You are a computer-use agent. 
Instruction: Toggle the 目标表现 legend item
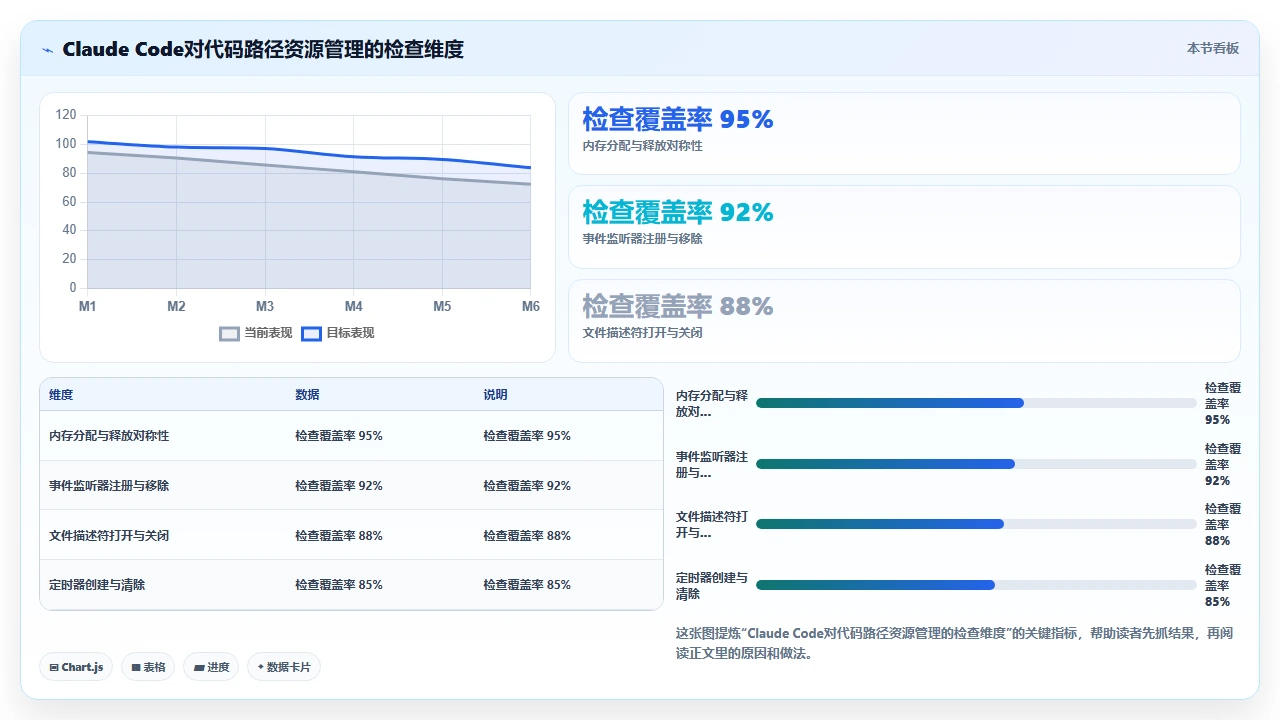pos(338,333)
